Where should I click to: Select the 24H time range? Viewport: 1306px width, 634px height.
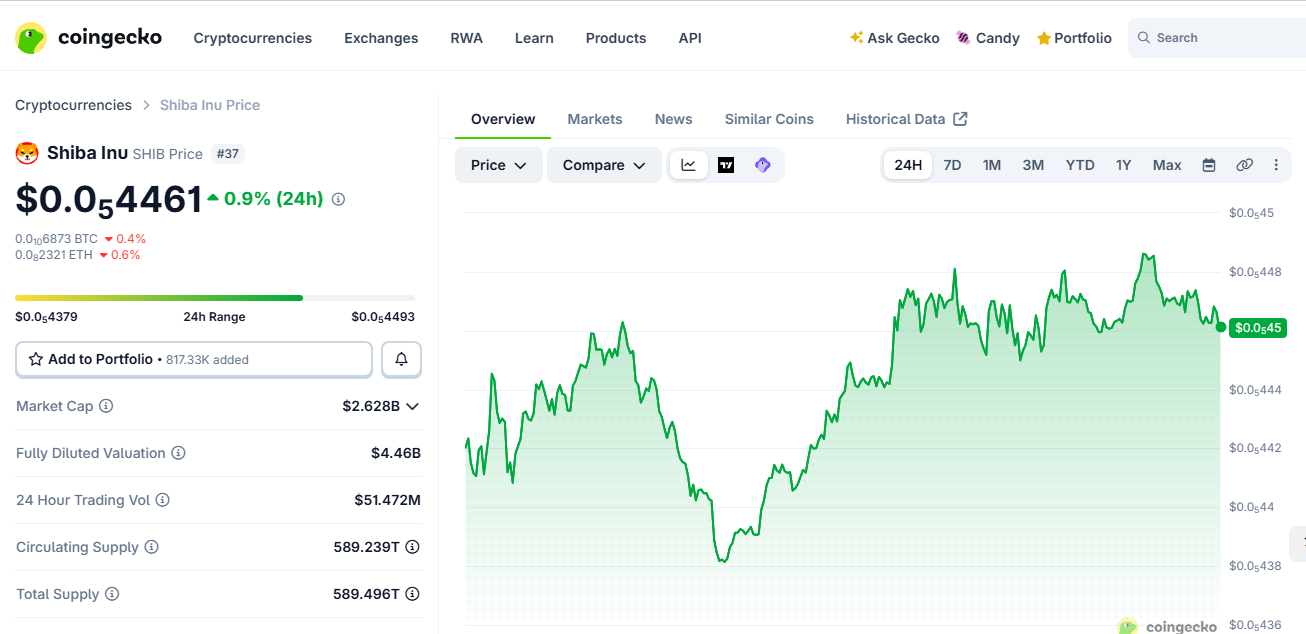pyautogui.click(x=908, y=165)
